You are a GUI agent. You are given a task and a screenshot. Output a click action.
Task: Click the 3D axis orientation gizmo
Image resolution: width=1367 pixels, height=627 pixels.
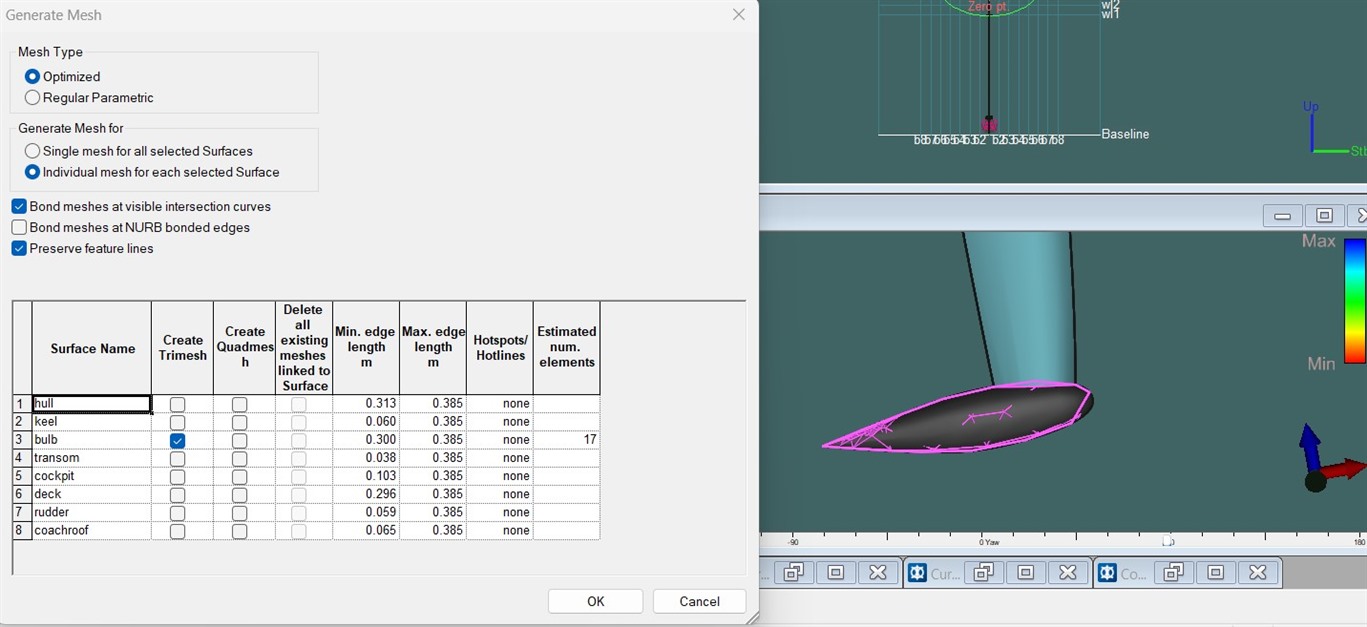1331,460
